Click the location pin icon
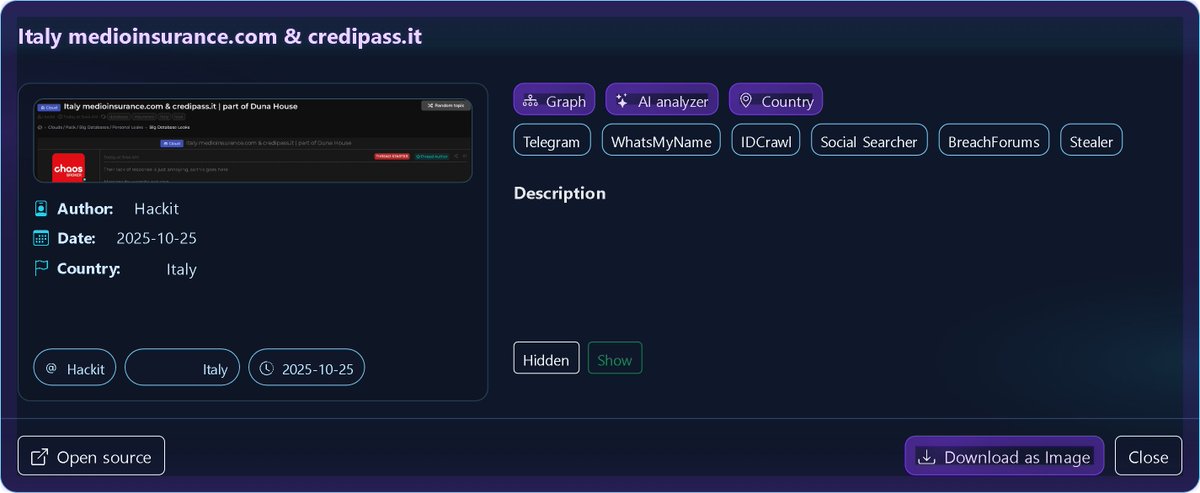The image size is (1200, 493). click(x=745, y=101)
